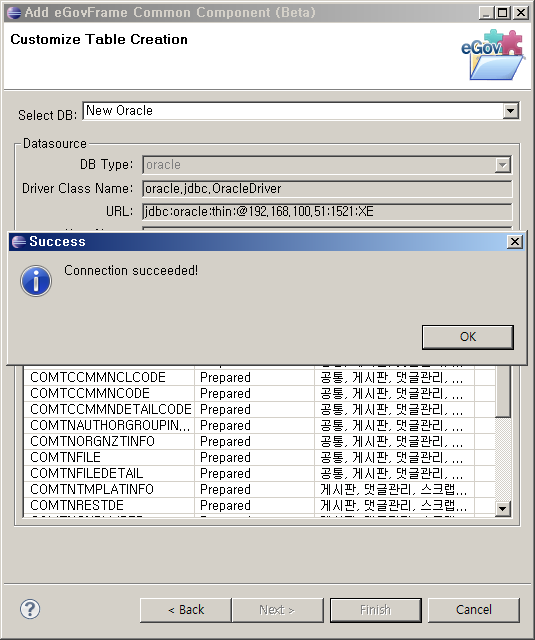This screenshot has height=640, width=535.
Task: Click the Prepared status for COMTNRESTDE
Action: [225, 505]
